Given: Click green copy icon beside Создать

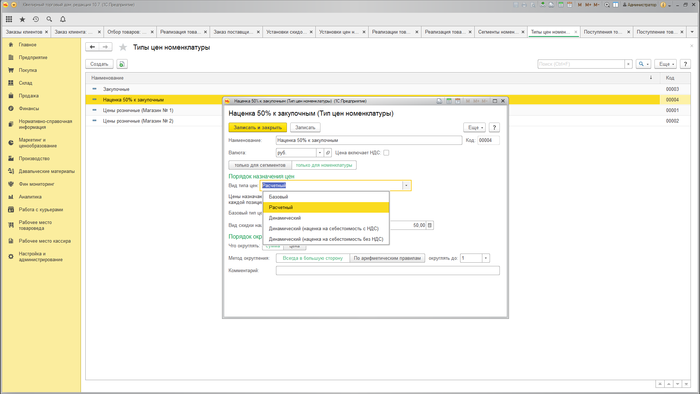Looking at the screenshot, I should [122, 64].
